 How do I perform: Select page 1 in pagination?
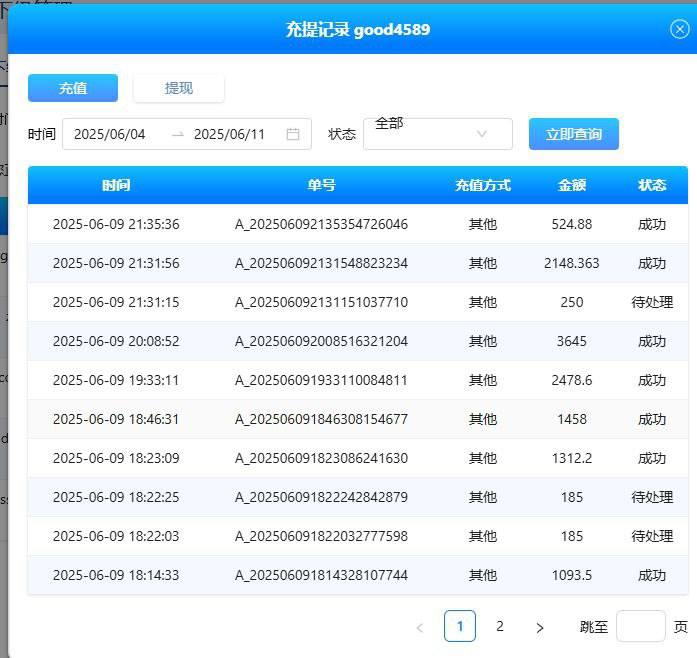click(x=460, y=627)
